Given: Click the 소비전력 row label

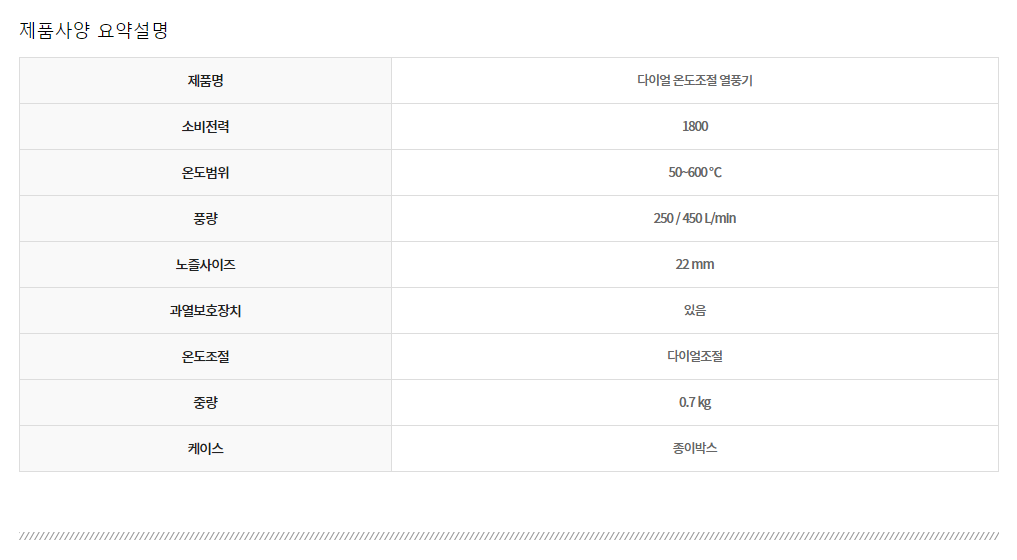Looking at the screenshot, I should pyautogui.click(x=205, y=127).
